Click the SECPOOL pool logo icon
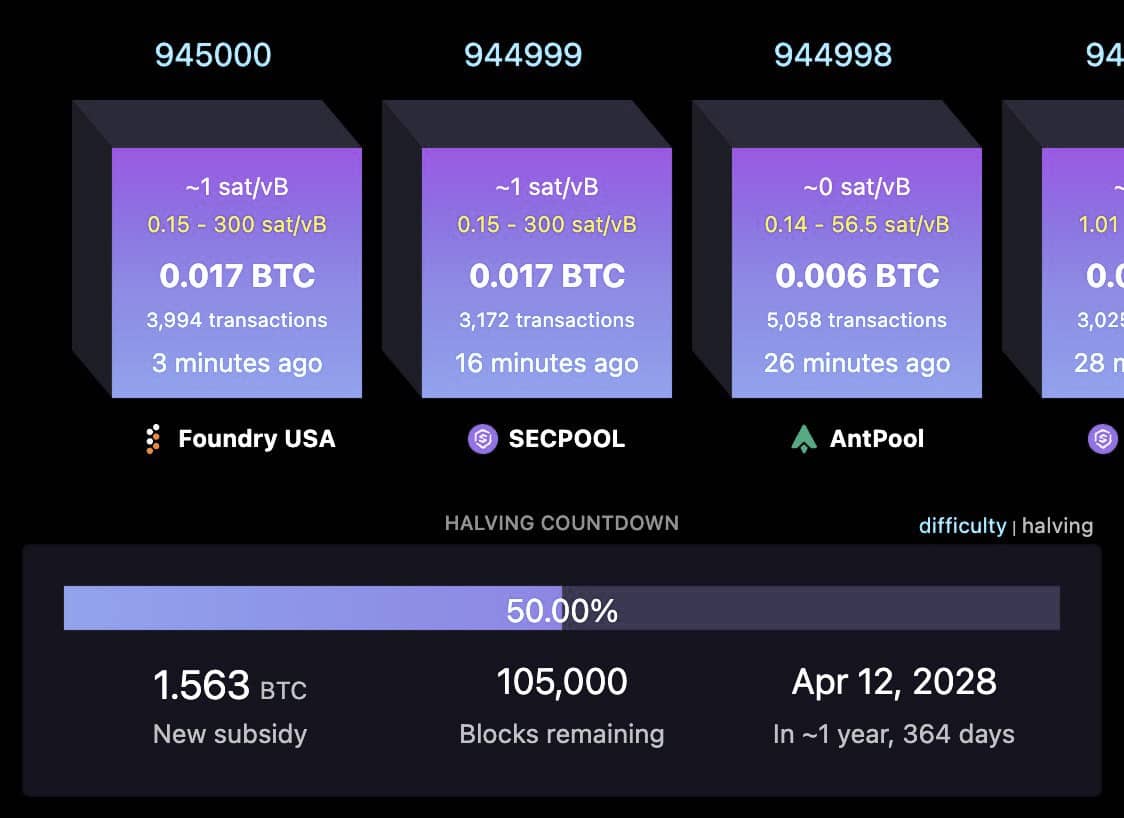Viewport: 1124px width, 818px height. click(483, 439)
